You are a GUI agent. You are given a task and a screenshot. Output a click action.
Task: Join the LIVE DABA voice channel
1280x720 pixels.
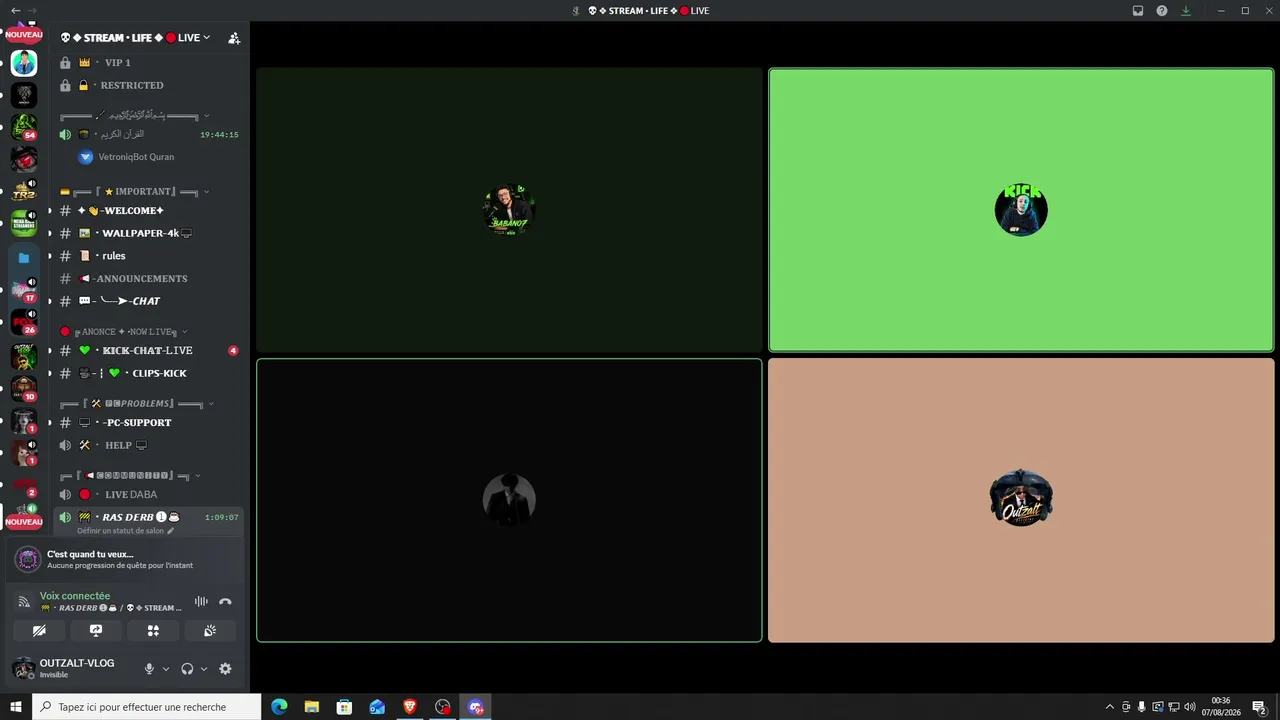pos(148,495)
